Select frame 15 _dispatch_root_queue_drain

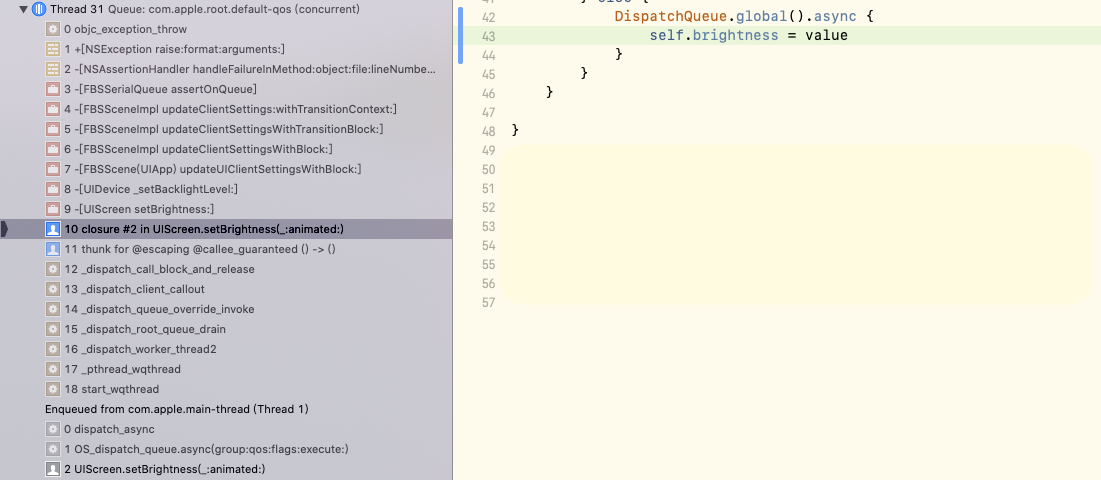coord(226,329)
